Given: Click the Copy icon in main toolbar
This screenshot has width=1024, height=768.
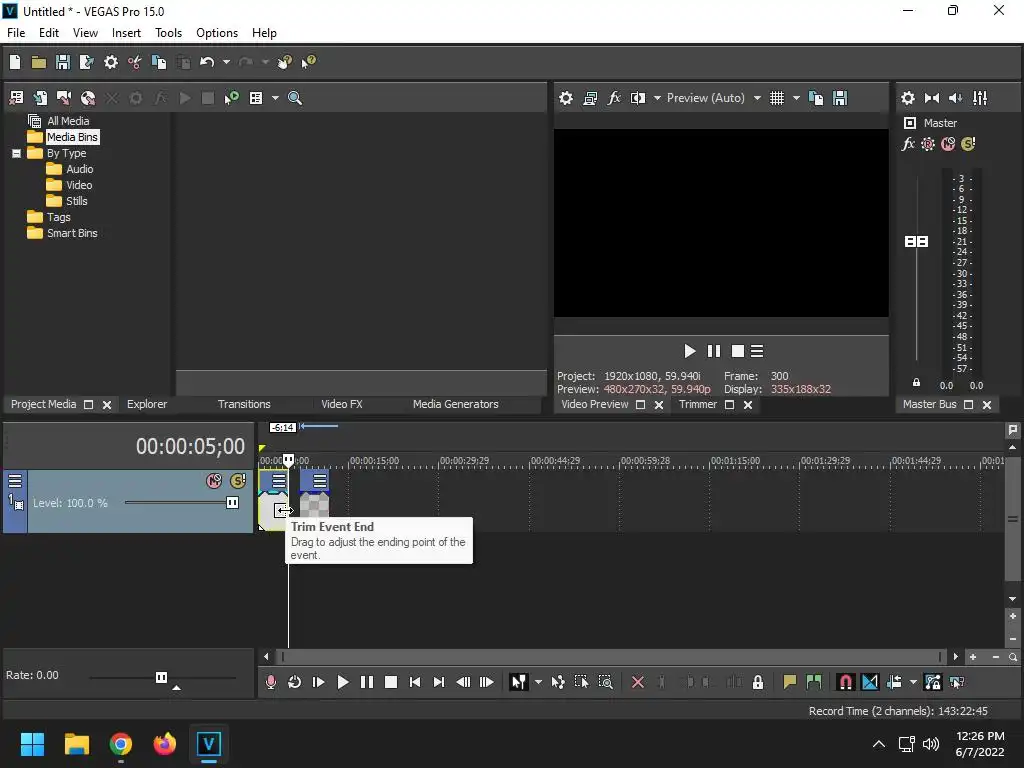Looking at the screenshot, I should click(x=159, y=62).
